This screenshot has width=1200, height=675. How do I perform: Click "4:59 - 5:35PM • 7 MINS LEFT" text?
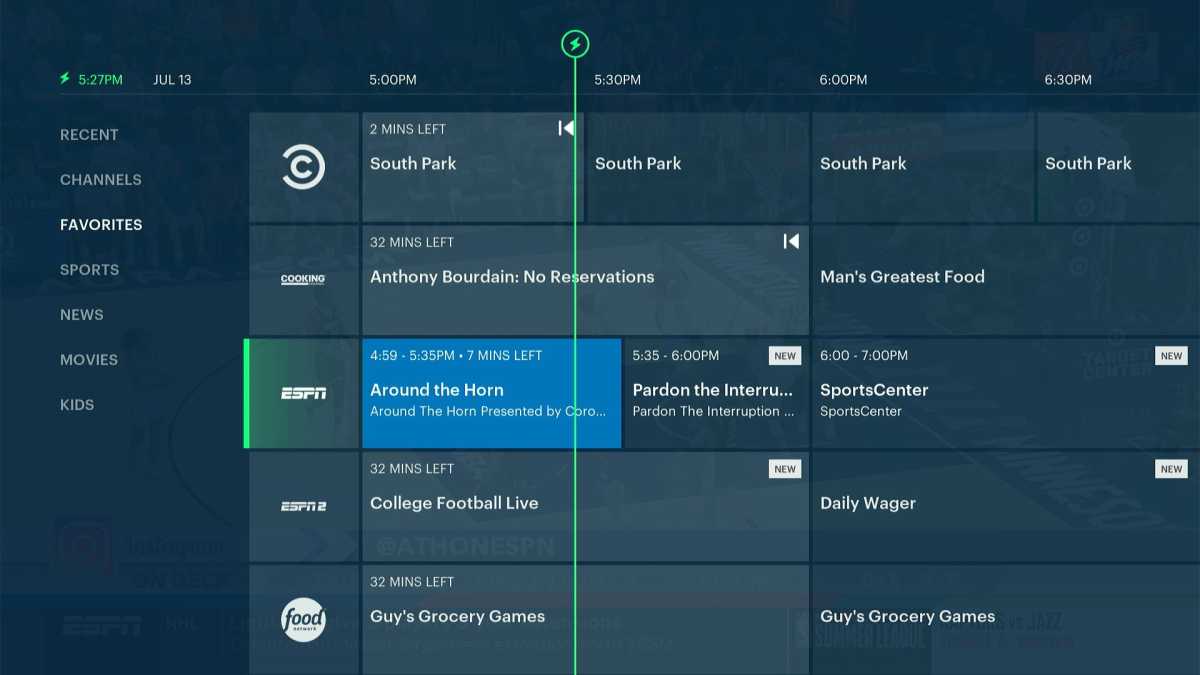[456, 355]
